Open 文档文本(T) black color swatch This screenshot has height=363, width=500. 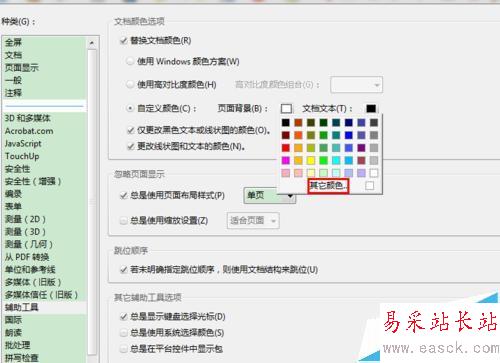371,108
